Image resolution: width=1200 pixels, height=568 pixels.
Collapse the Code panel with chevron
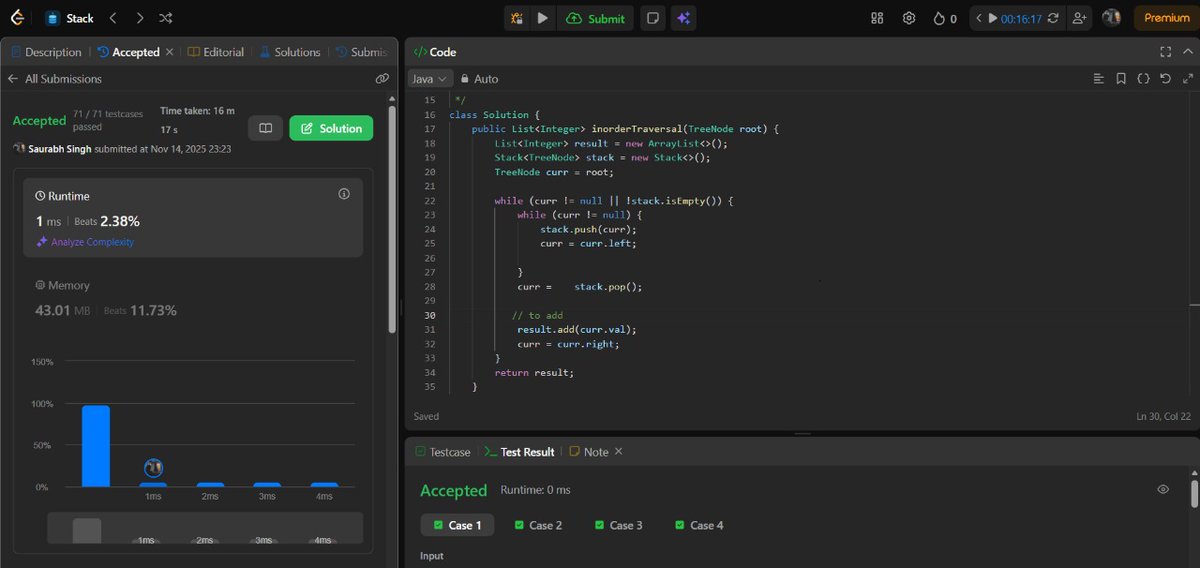click(x=1187, y=52)
